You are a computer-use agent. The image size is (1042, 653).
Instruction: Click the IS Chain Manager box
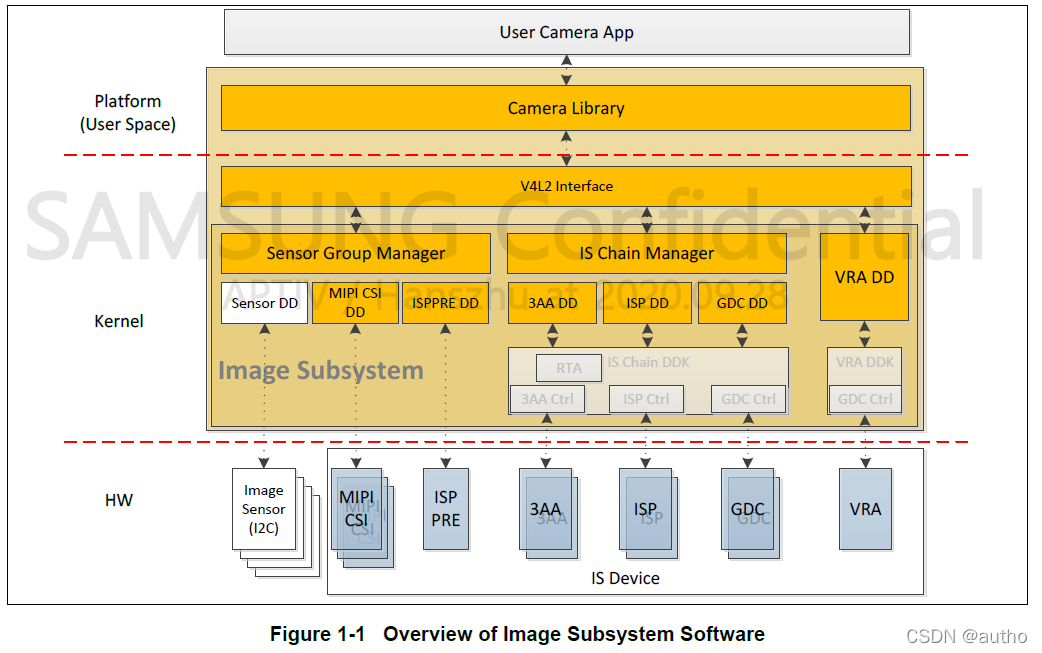pos(647,253)
